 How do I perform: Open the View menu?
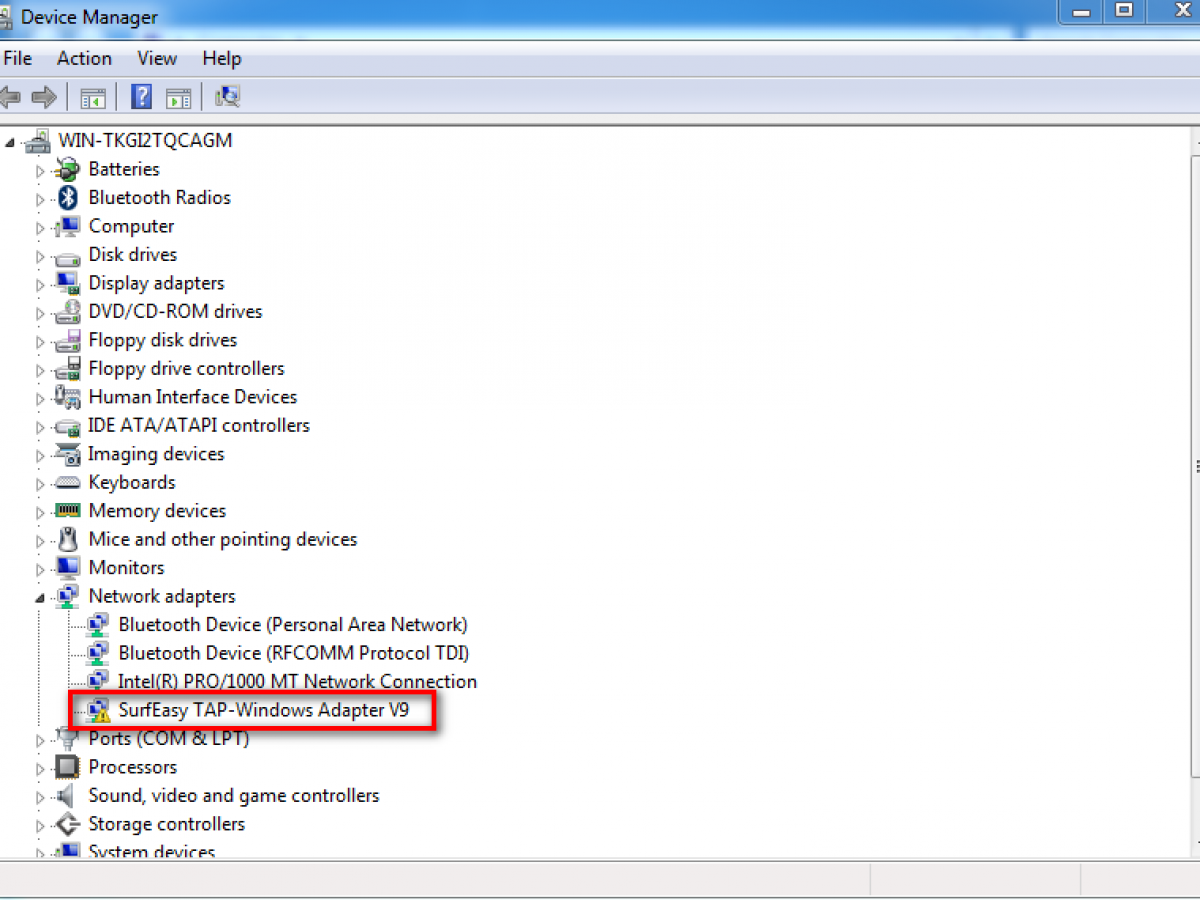click(x=157, y=58)
